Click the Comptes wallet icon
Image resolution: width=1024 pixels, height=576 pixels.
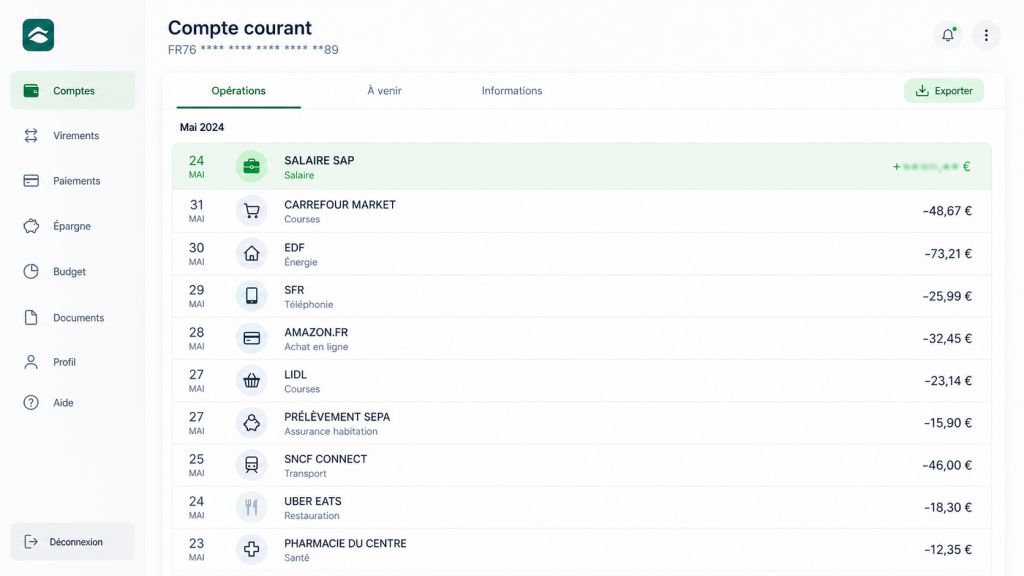[31, 91]
